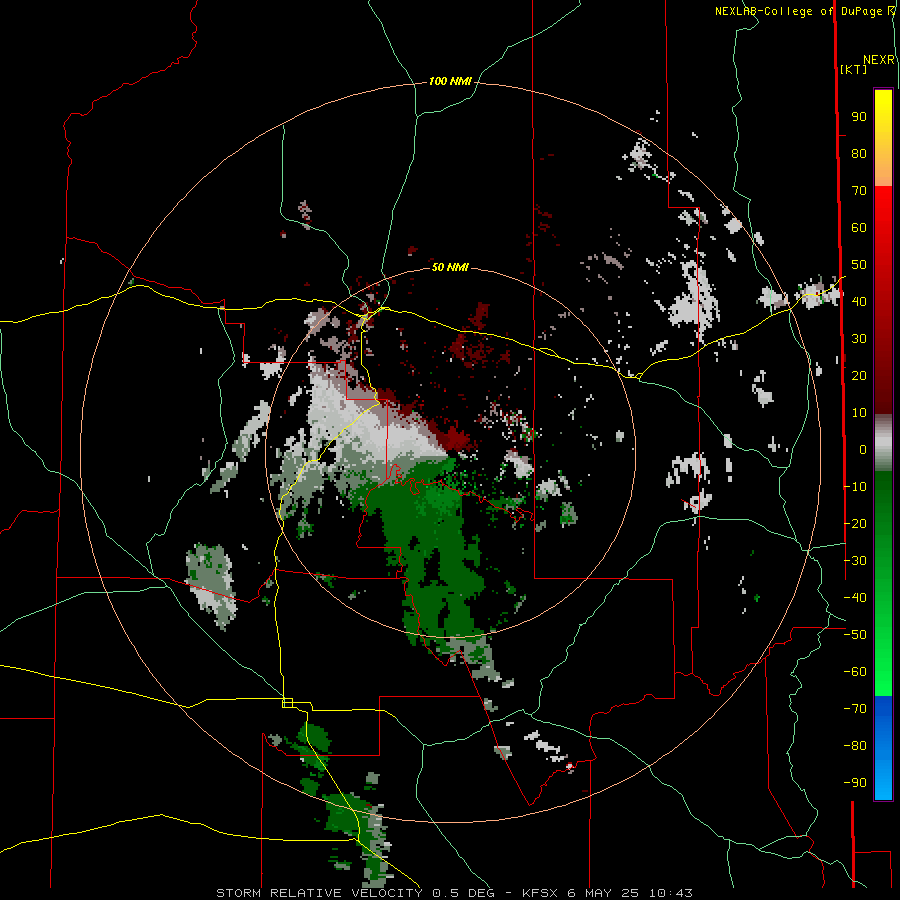Click the "100 NMI" range ring label
This screenshot has width=900, height=900.
click(450, 81)
